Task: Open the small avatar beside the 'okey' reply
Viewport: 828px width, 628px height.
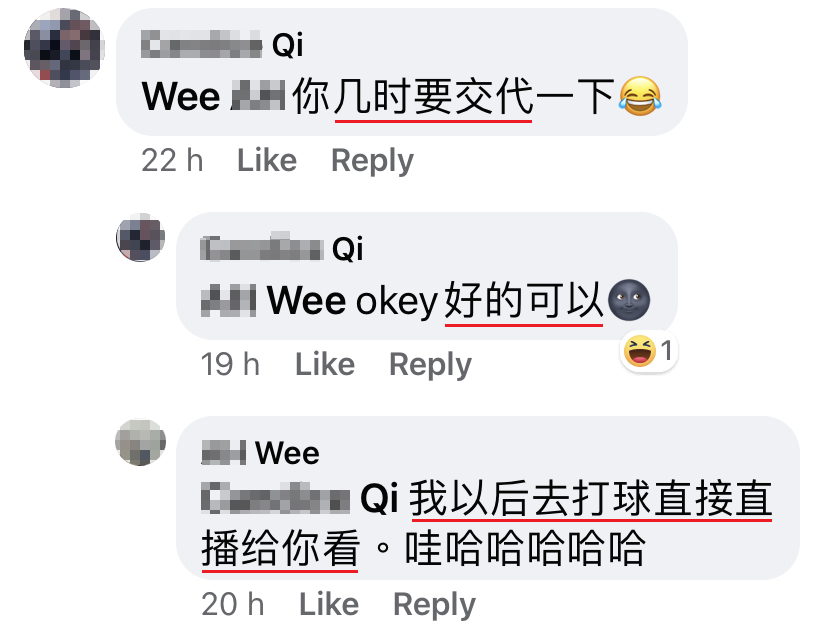Action: [140, 237]
